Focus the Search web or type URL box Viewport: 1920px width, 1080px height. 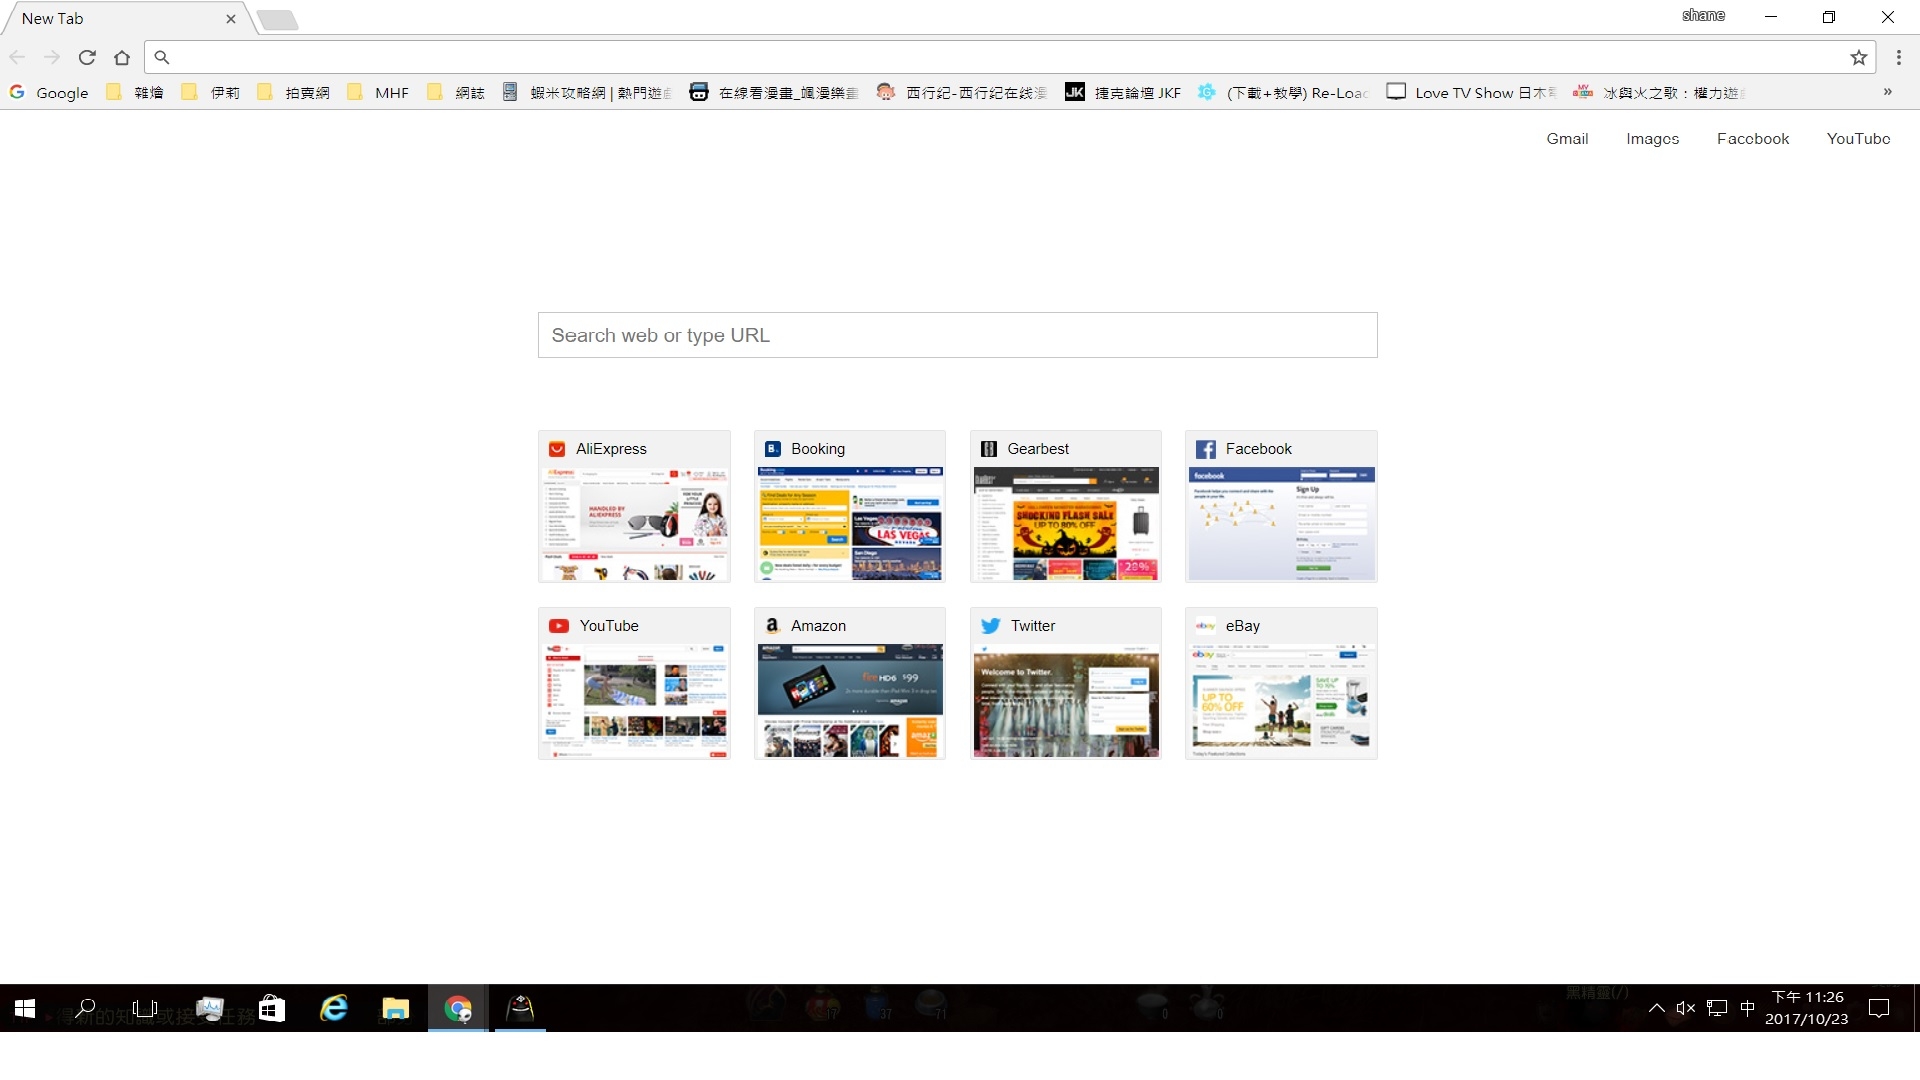[x=957, y=335]
